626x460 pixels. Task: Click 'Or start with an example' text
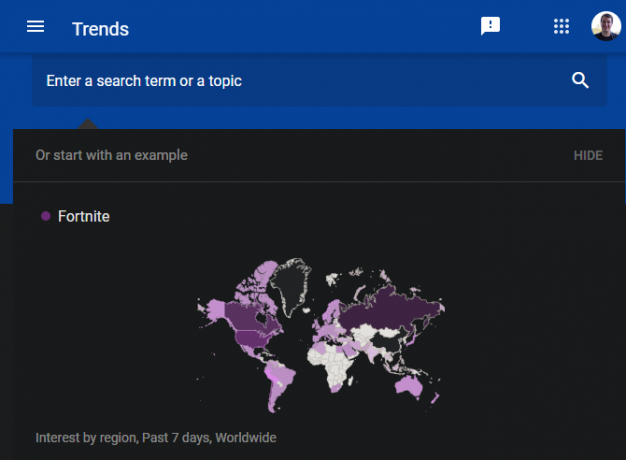point(111,155)
